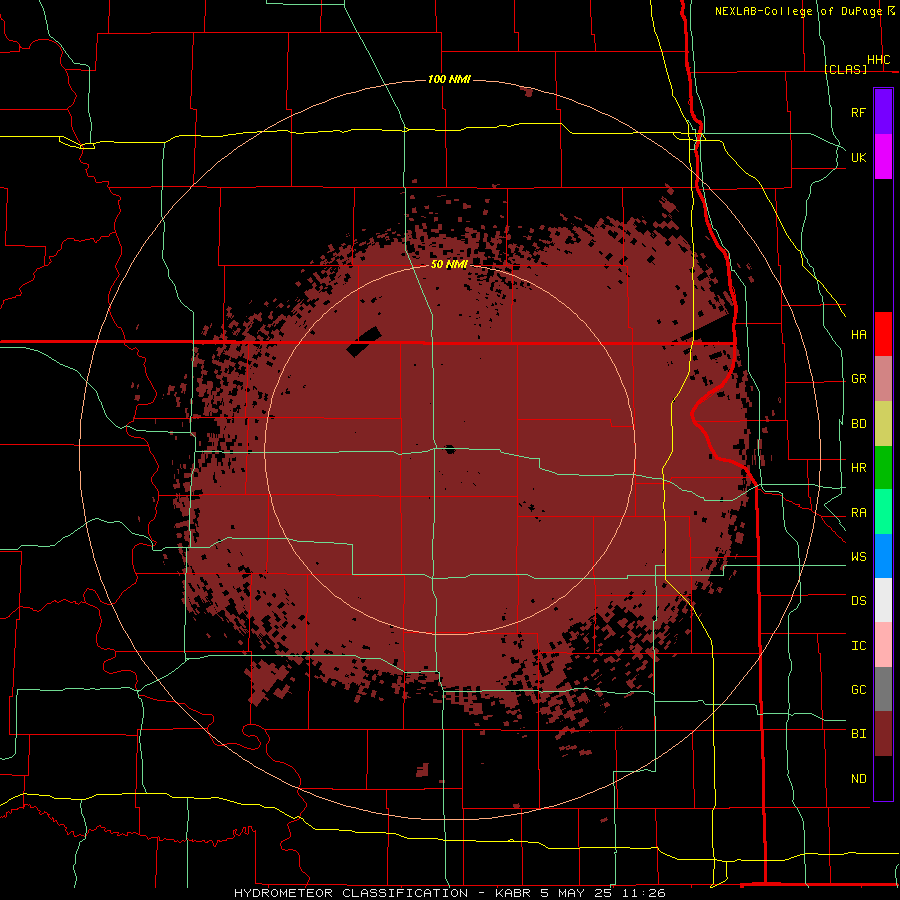Click the RA light green legend swatch
This screenshot has height=900, width=900.
[x=883, y=512]
